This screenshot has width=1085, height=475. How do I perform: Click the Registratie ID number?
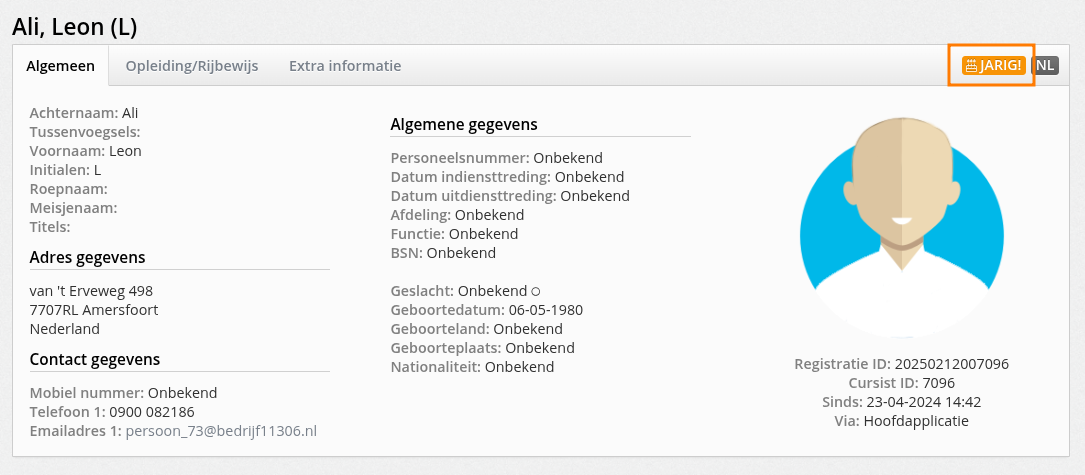point(951,364)
